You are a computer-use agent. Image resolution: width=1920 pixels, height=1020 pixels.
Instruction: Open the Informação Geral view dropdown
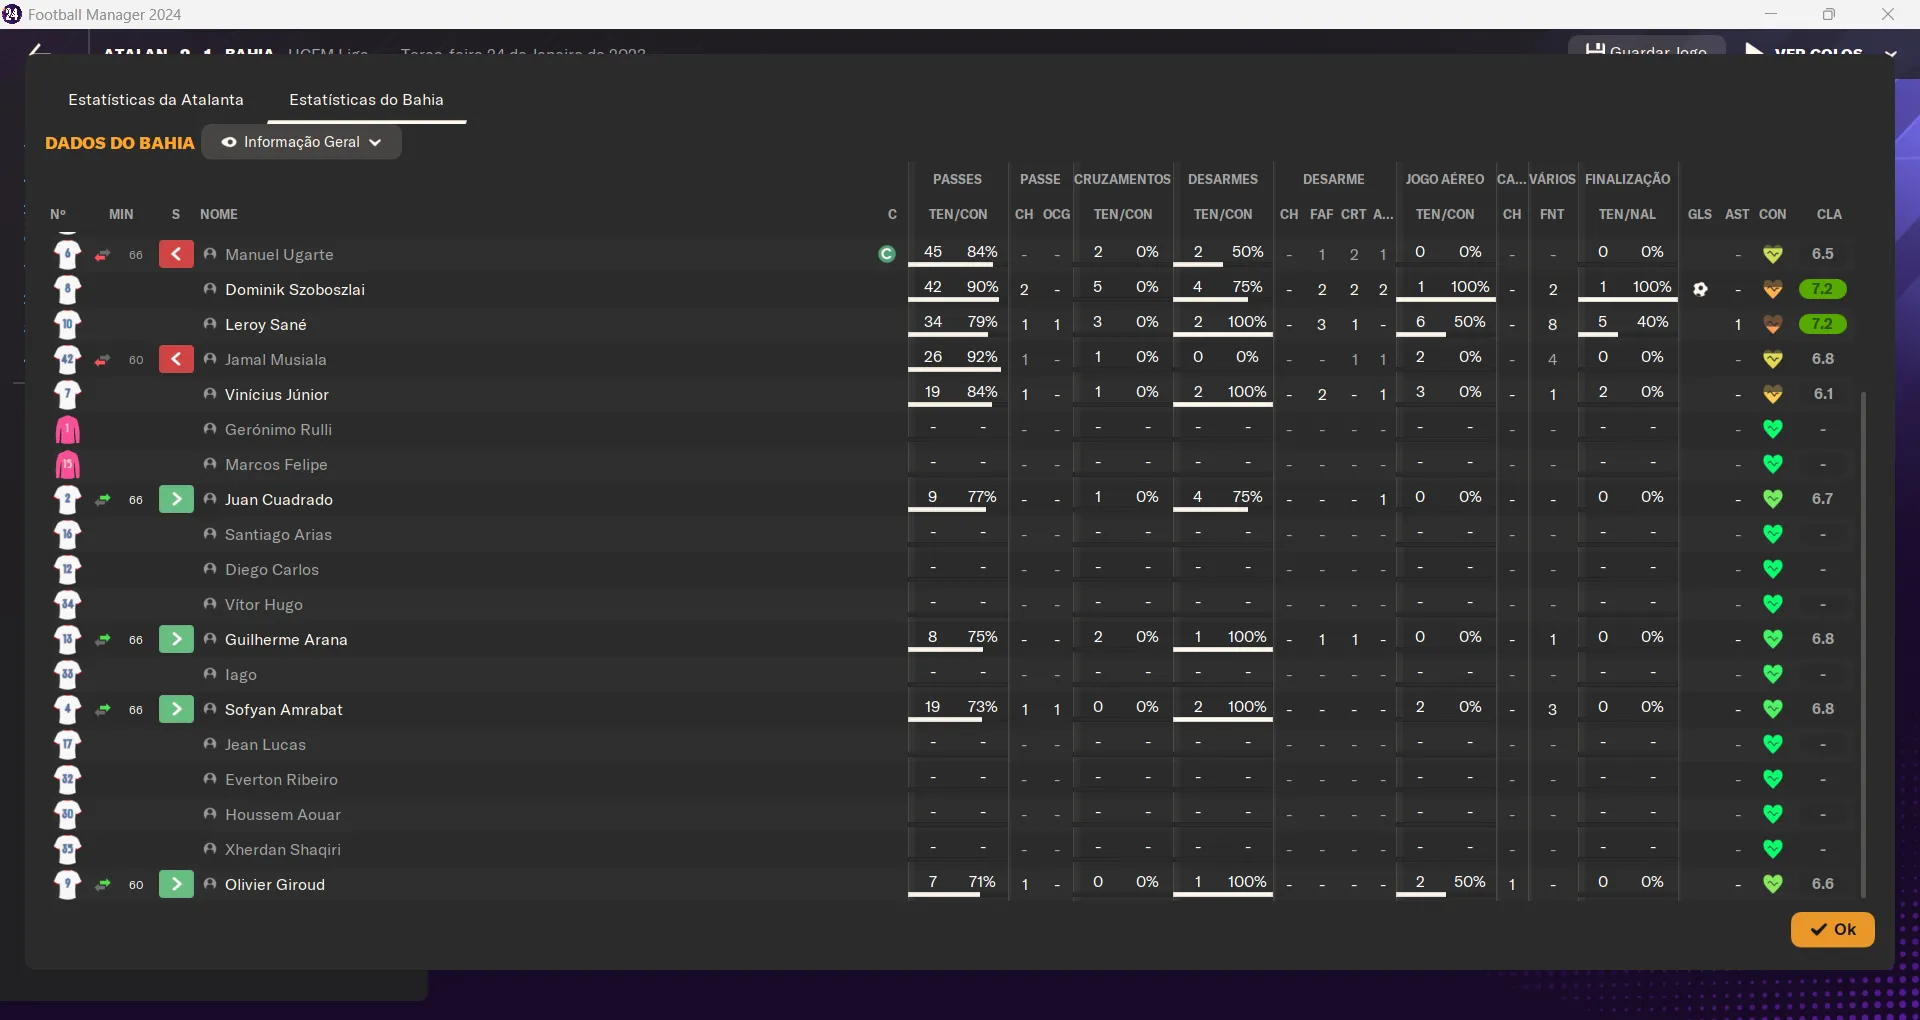302,142
